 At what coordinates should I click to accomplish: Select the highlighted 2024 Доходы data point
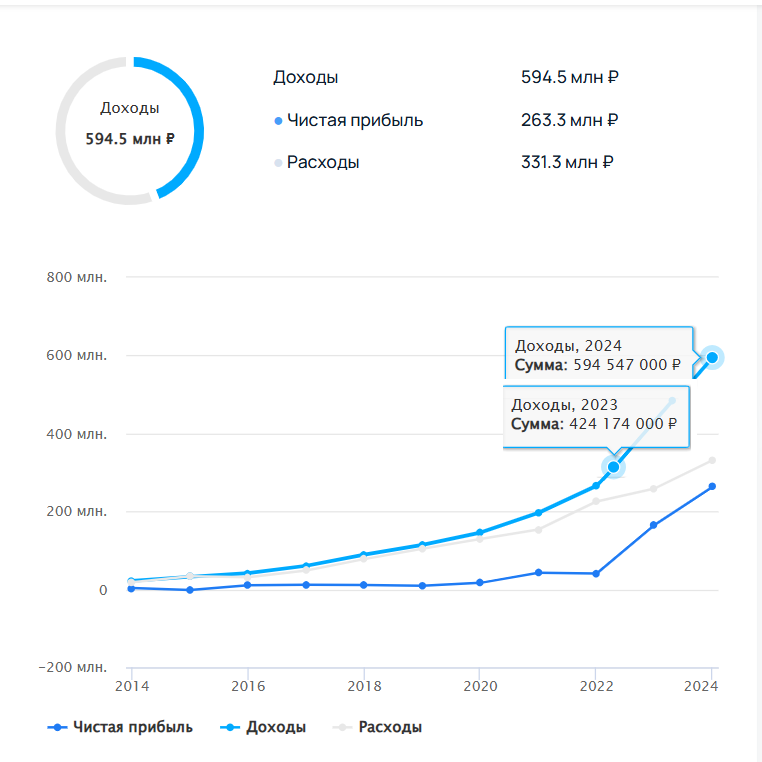pos(712,357)
